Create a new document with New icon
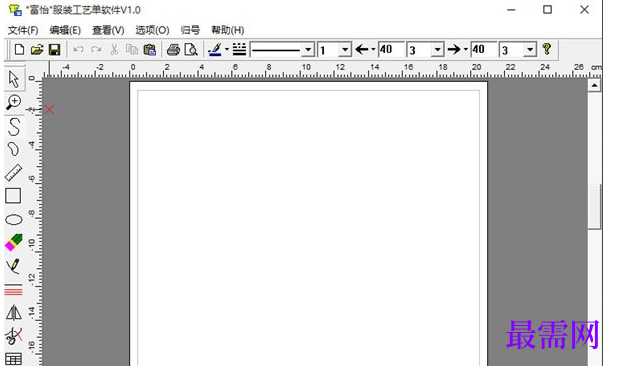Image resolution: width=618 pixels, height=366 pixels. click(19, 50)
